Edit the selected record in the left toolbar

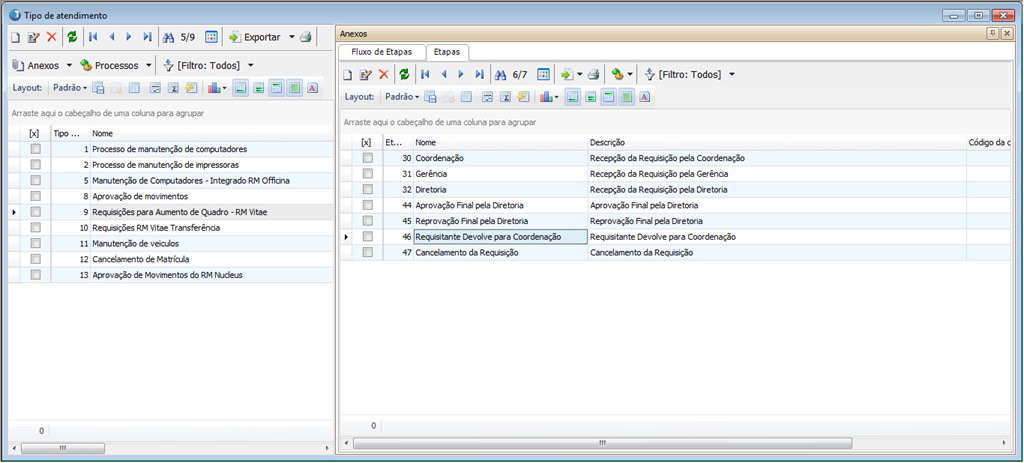click(x=34, y=37)
